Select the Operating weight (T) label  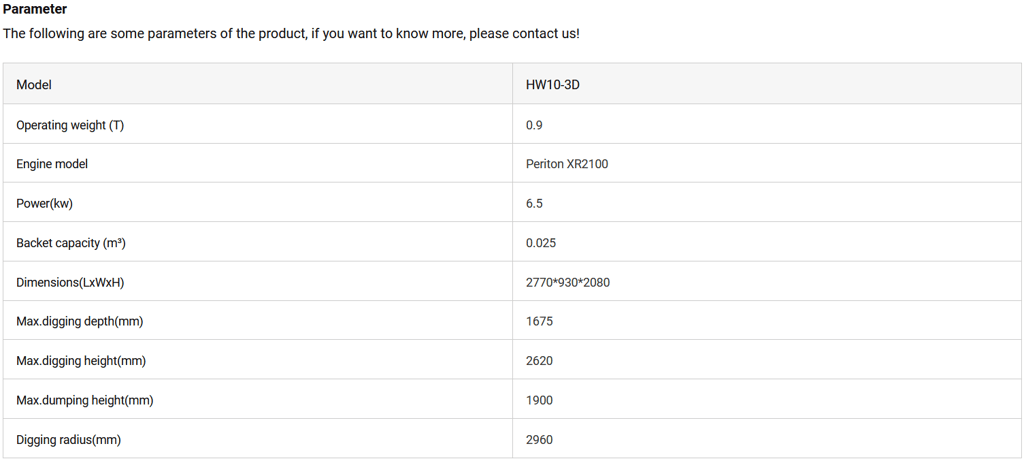[70, 125]
